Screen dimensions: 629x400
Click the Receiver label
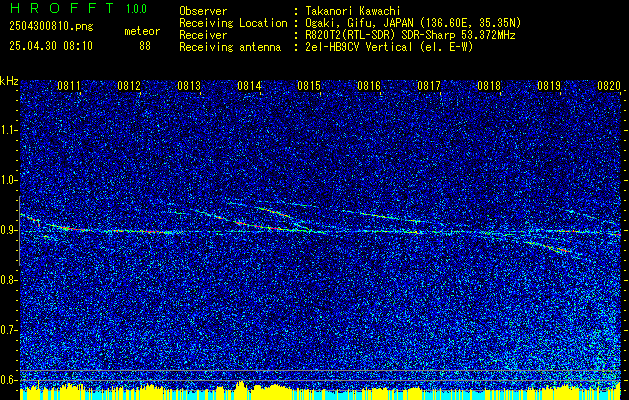[x=203, y=35]
